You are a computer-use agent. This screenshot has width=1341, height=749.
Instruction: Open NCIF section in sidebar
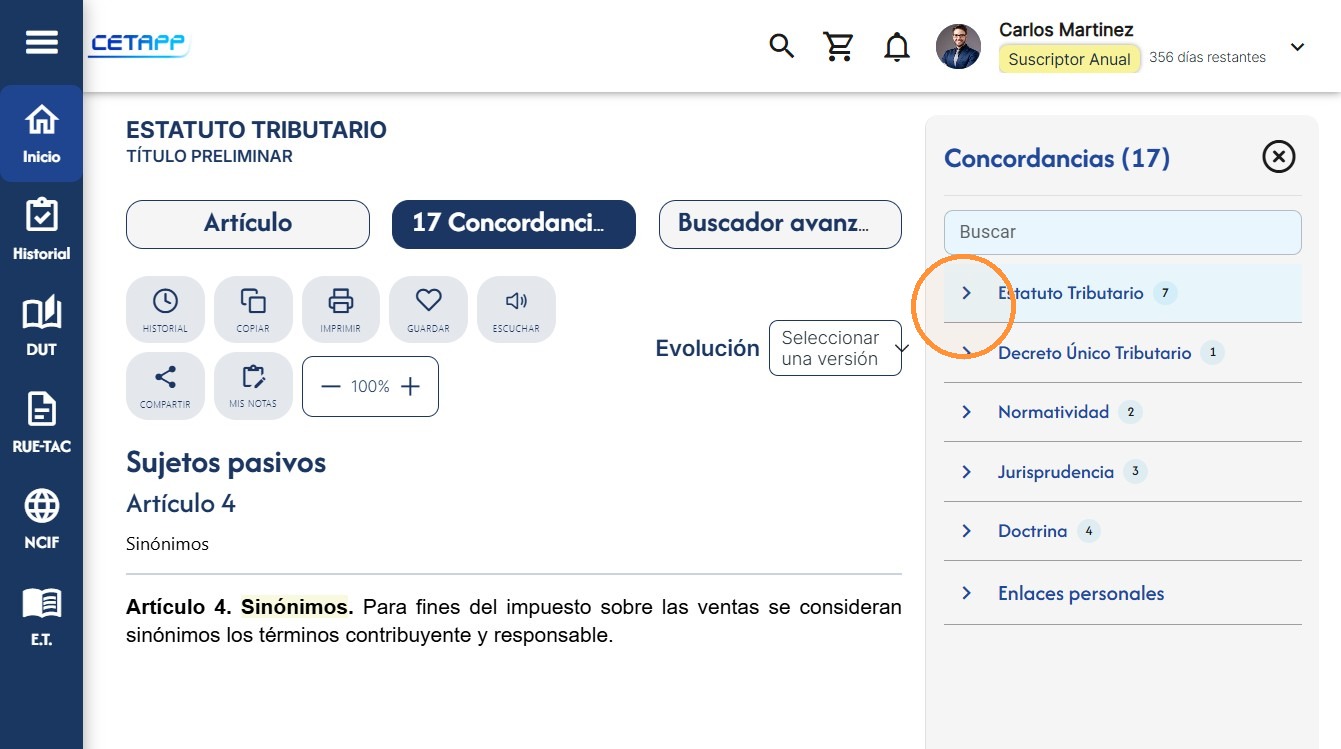[x=41, y=519]
